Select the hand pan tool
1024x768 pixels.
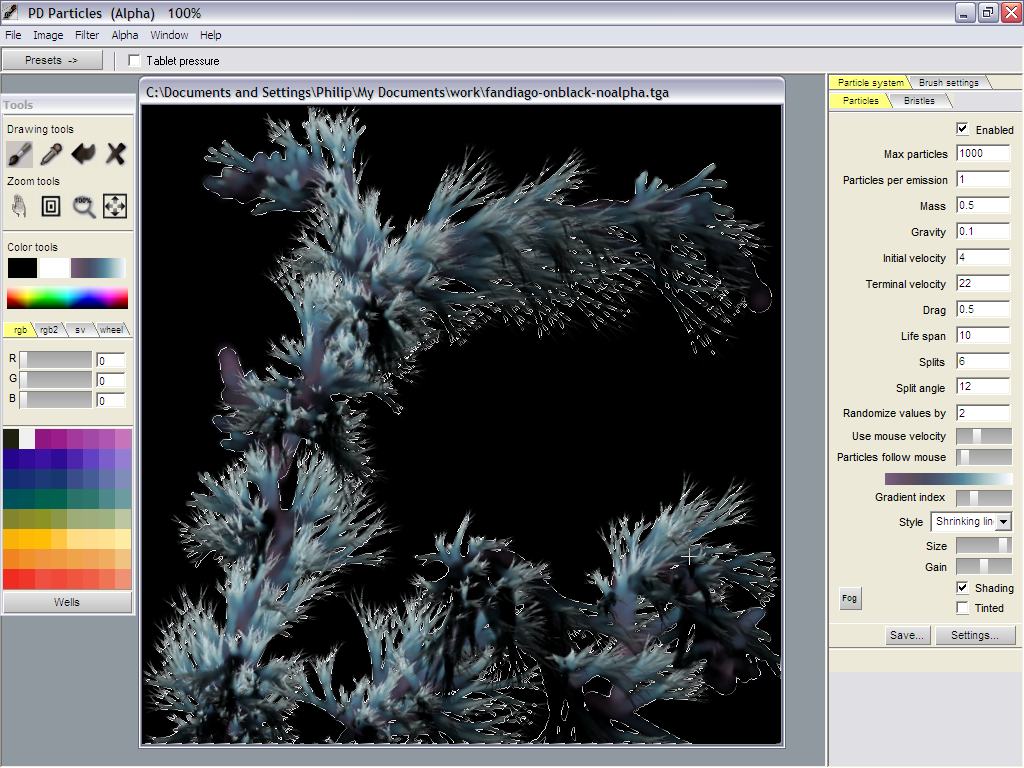[19, 206]
